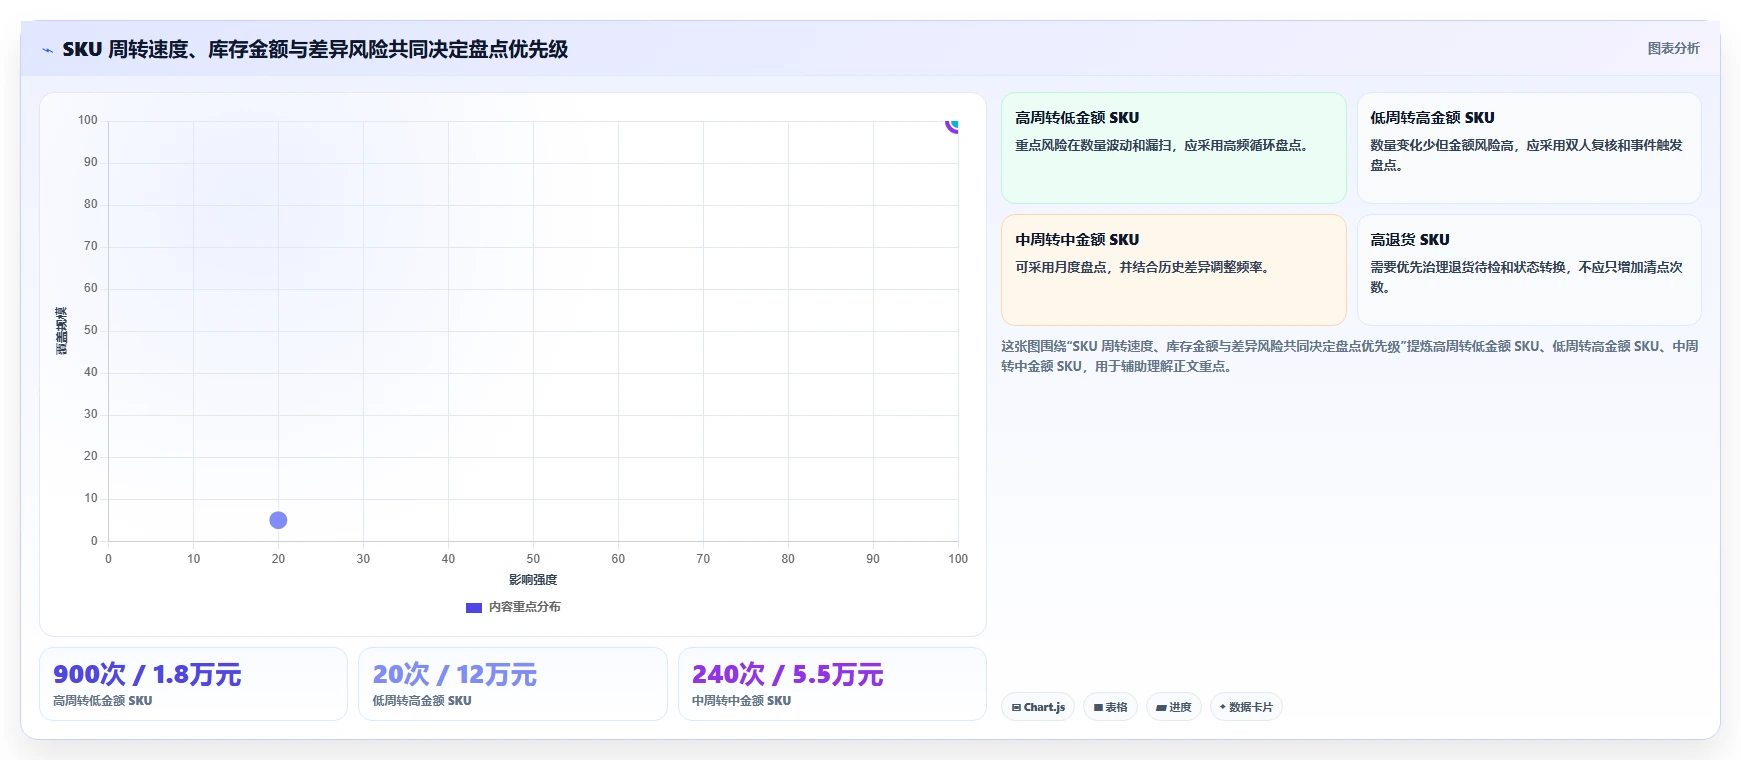Screen dimensions: 1741x760
Task: Click the Chart.js tag
Action: (x=1038, y=707)
